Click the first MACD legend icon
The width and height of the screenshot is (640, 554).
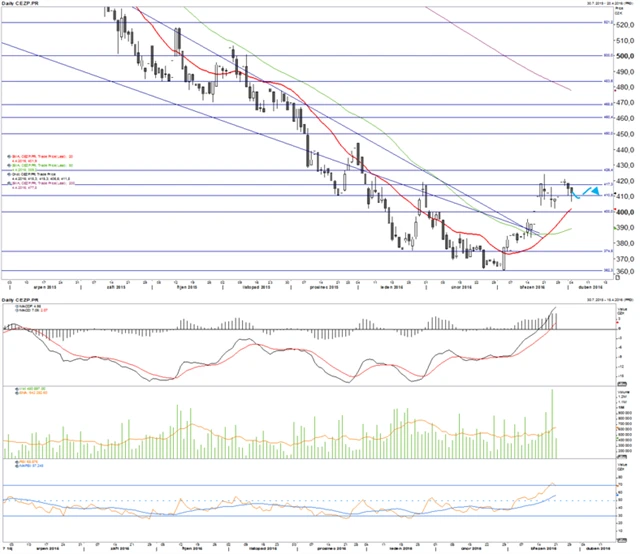[x=17, y=306]
